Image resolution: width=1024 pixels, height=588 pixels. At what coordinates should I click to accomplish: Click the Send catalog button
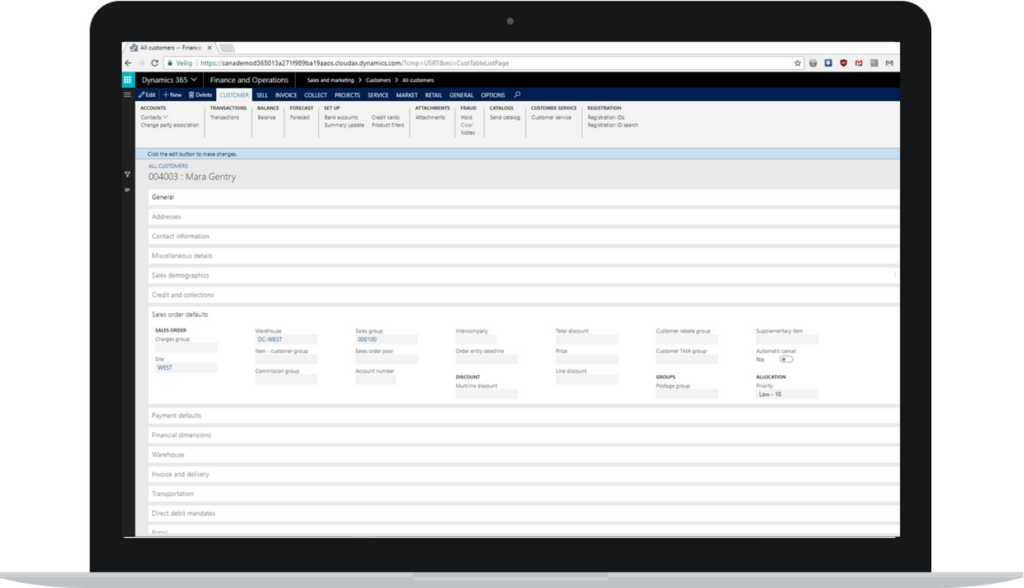(x=505, y=116)
